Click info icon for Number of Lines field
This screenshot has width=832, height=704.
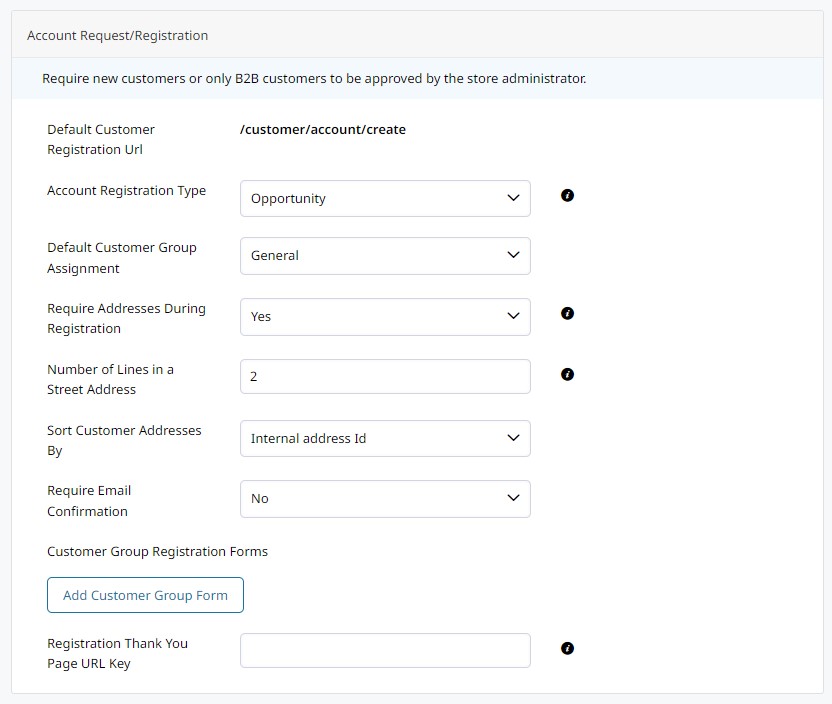coord(568,375)
